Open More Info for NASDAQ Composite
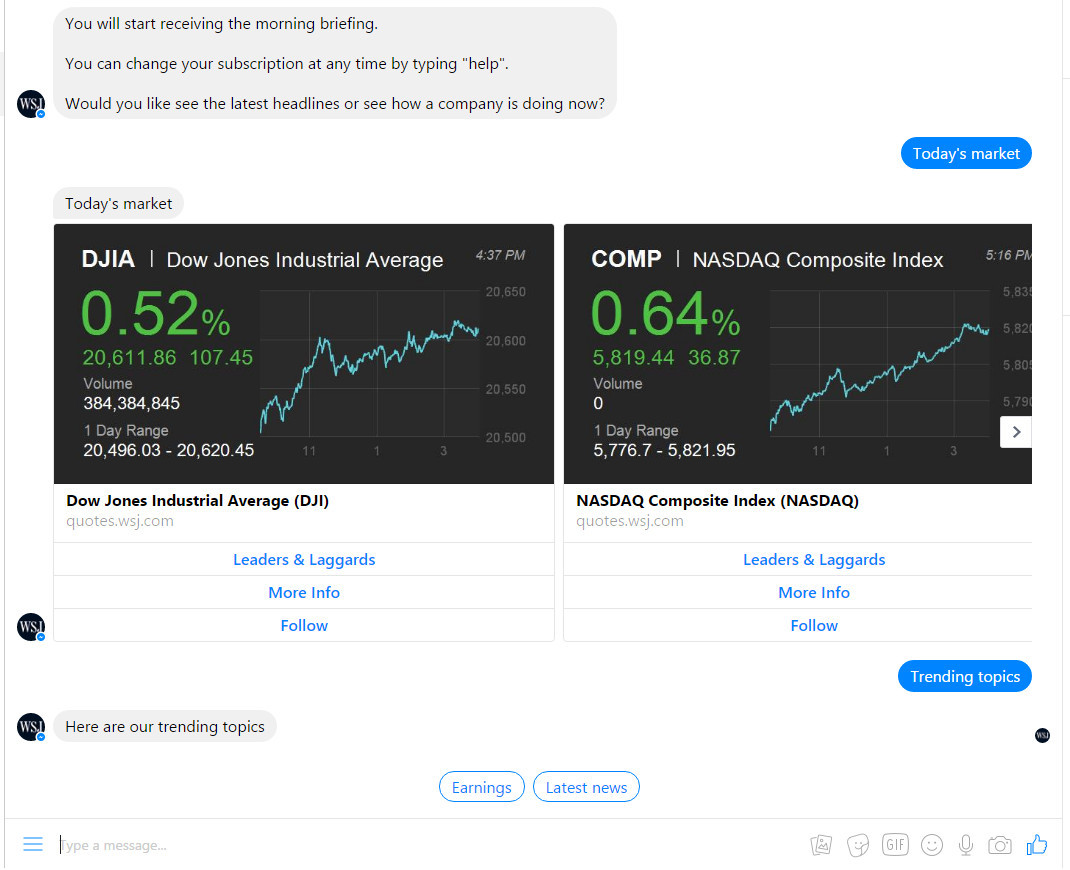 coord(814,592)
